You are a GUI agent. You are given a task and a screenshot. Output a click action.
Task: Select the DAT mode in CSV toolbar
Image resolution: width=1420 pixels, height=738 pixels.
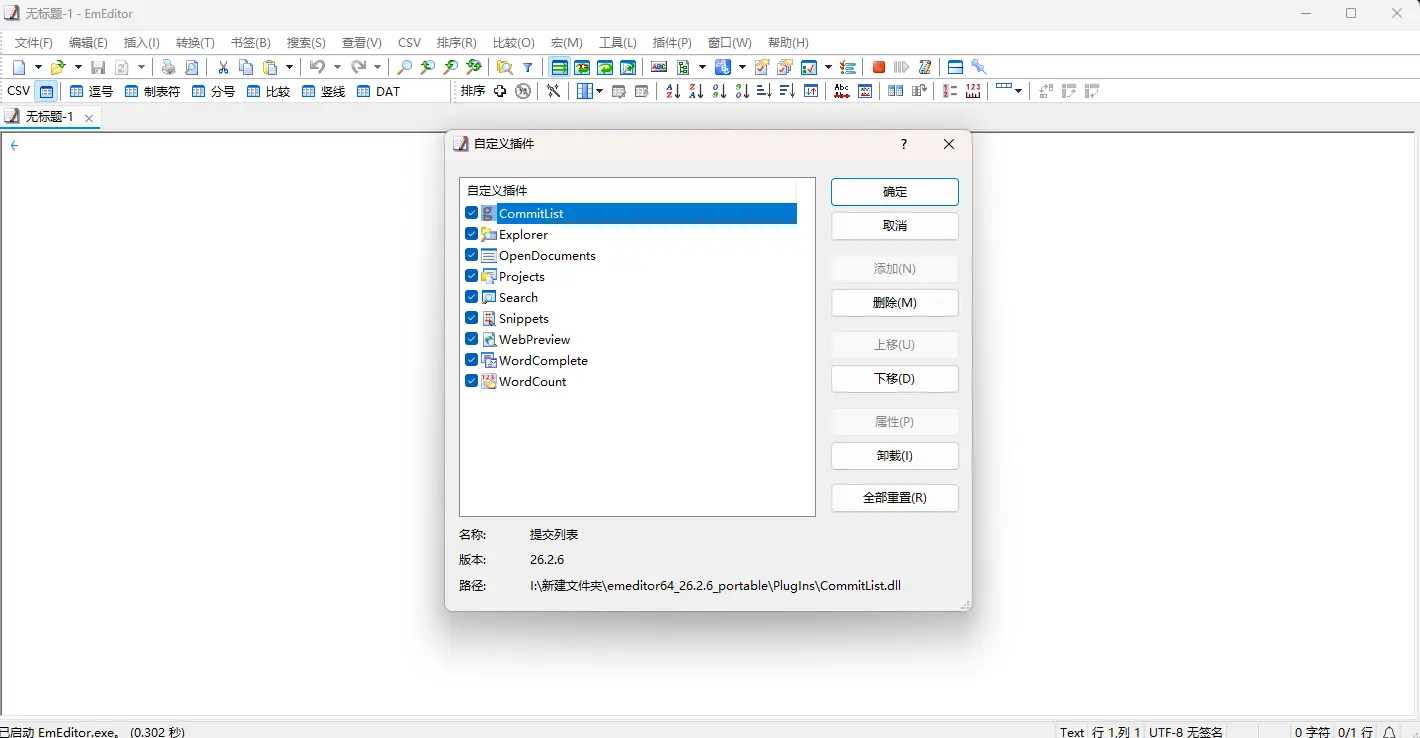(378, 91)
